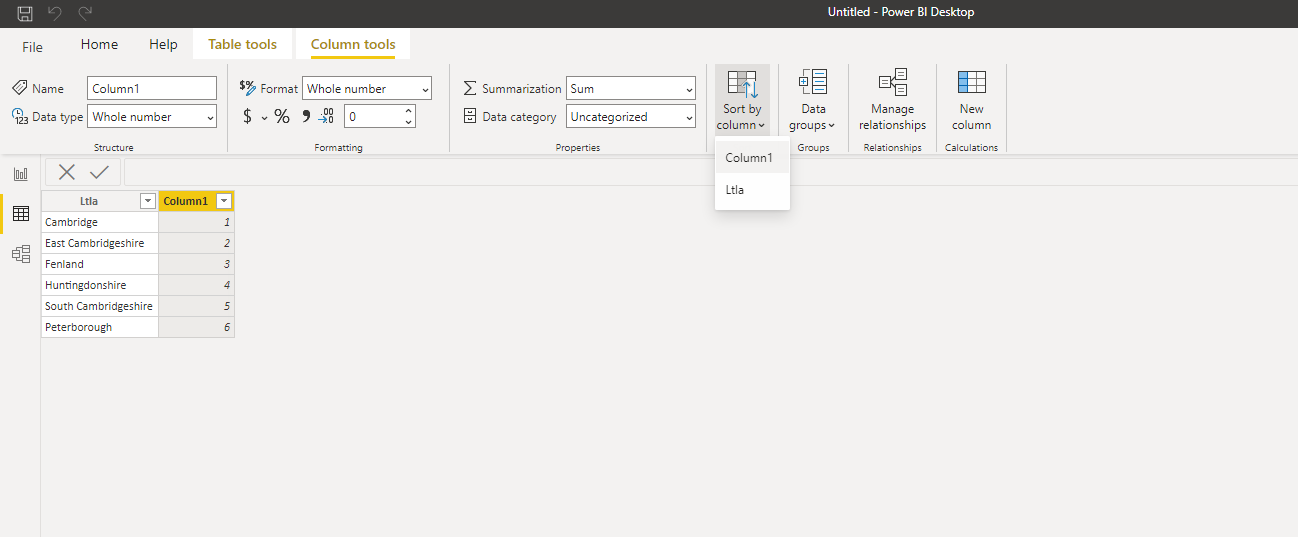Viewport: 1298px width, 537px height.
Task: Create a New column
Action: (971, 100)
